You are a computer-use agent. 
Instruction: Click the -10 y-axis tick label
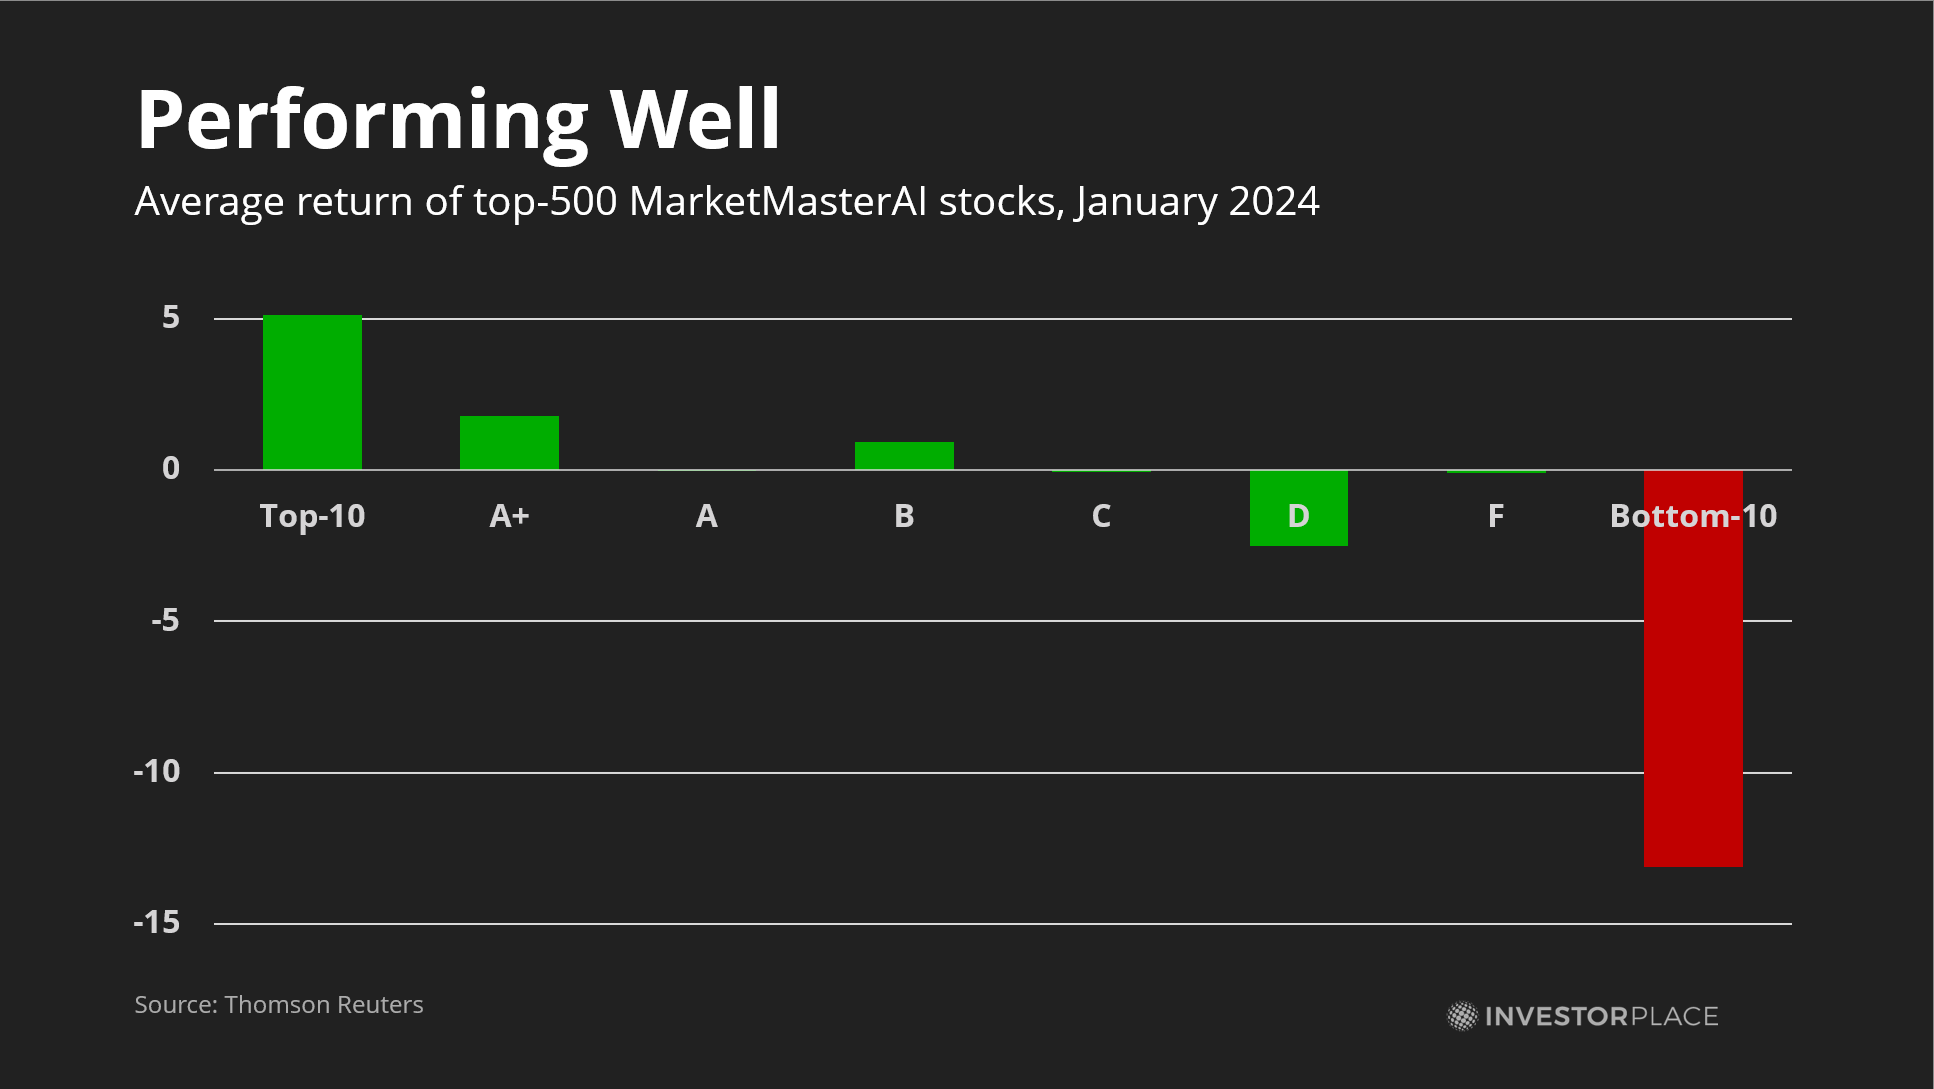click(157, 772)
